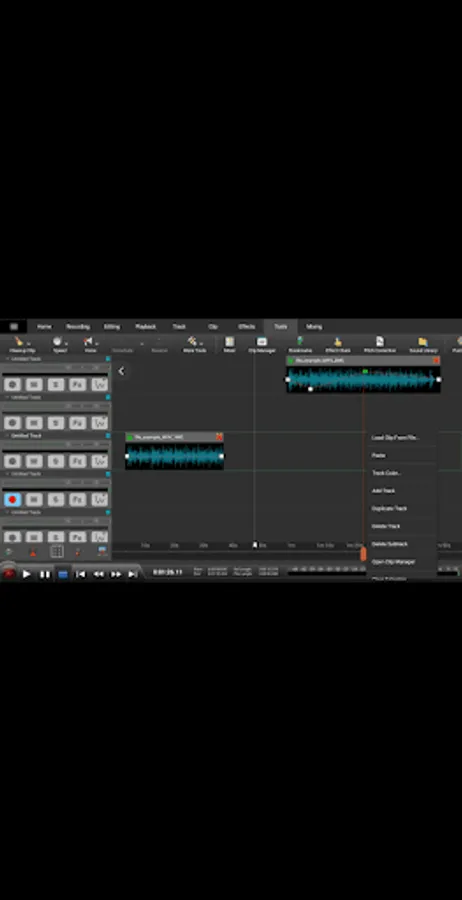Open More Tools in the toolbar
The height and width of the screenshot is (900, 462).
(194, 344)
